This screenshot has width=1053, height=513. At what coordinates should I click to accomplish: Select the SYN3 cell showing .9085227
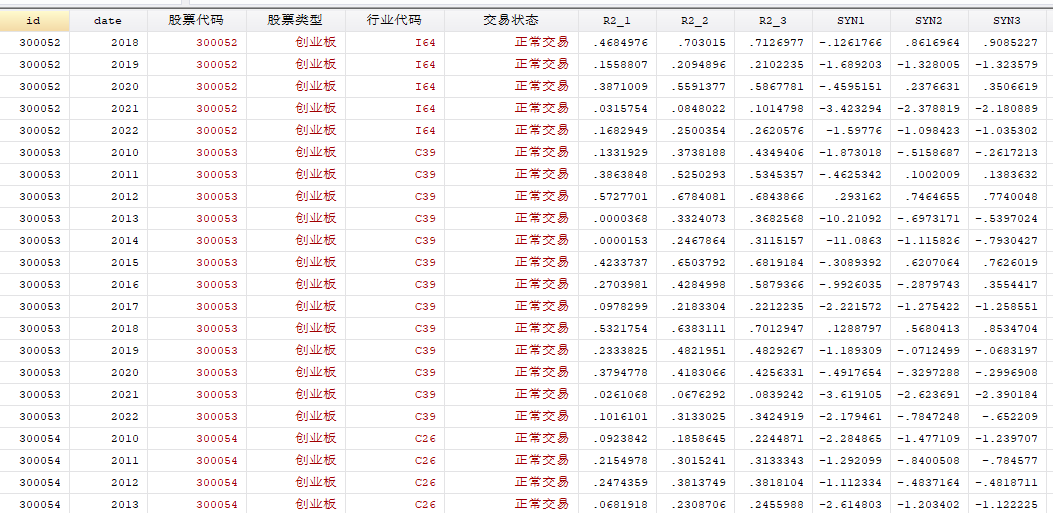pos(1009,42)
